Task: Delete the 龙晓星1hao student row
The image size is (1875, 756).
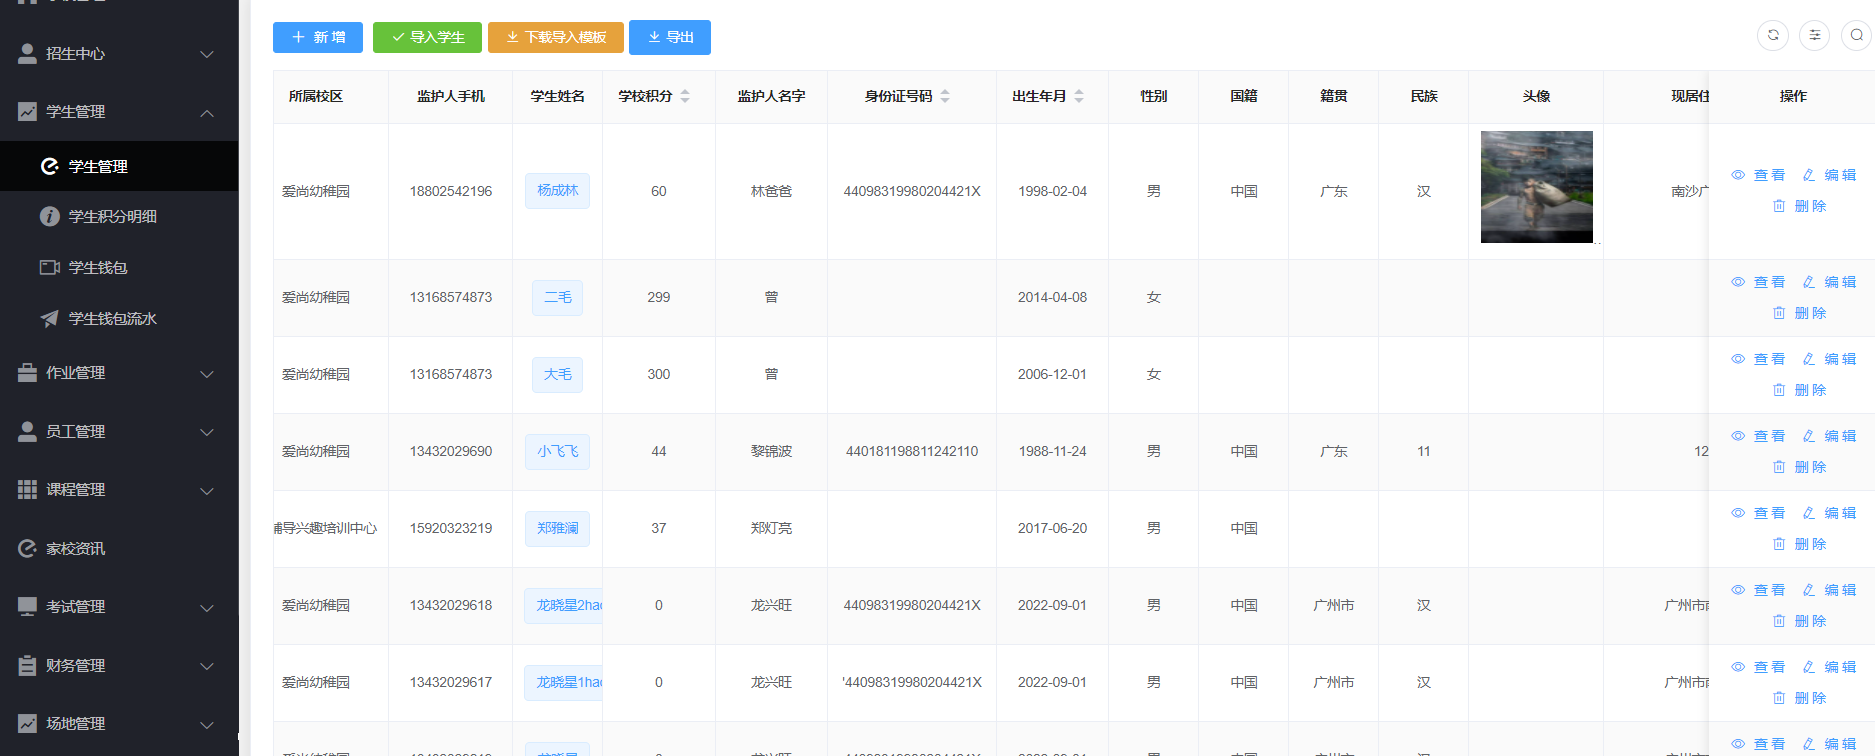Action: (x=1799, y=698)
